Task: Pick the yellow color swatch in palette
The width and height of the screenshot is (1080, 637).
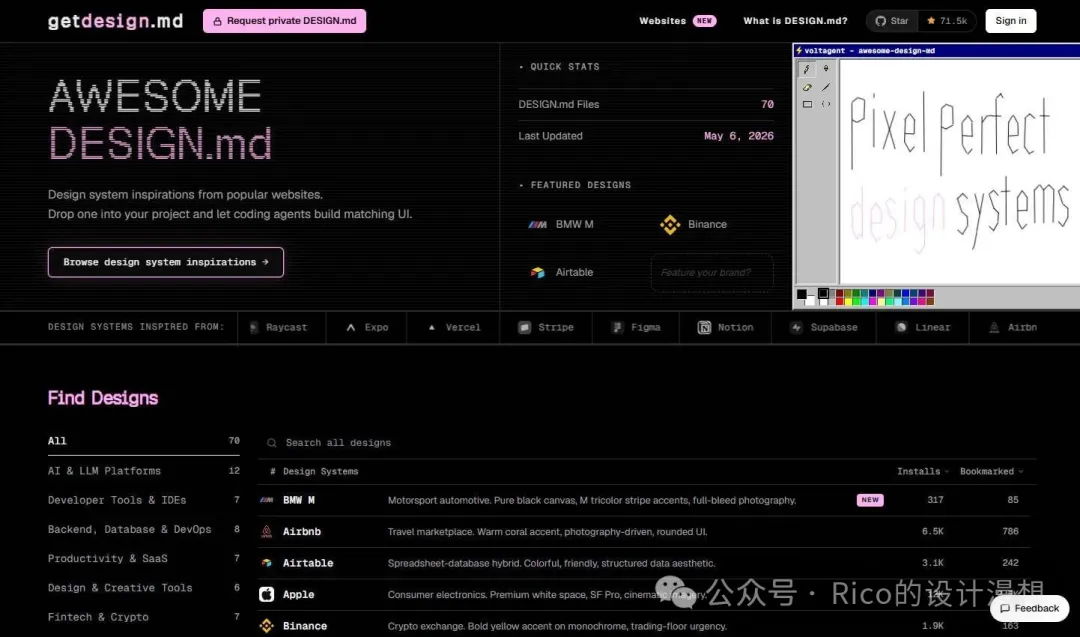Action: tap(848, 301)
